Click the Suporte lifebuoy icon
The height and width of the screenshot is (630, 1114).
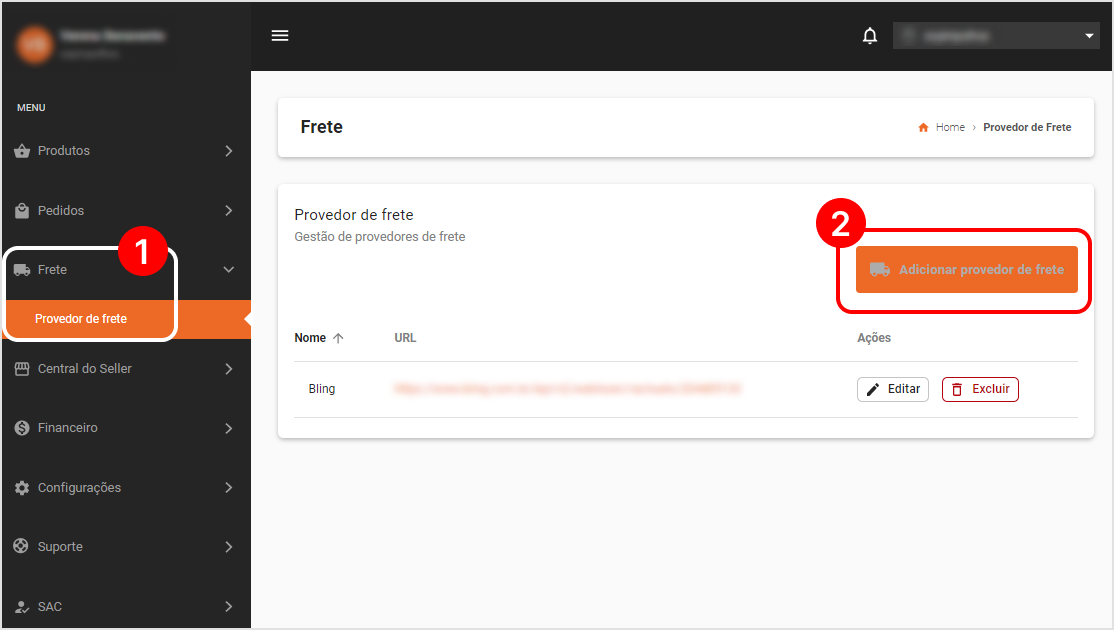(x=21, y=546)
